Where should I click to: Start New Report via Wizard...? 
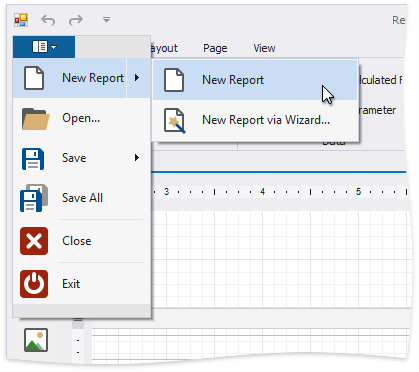click(x=255, y=120)
